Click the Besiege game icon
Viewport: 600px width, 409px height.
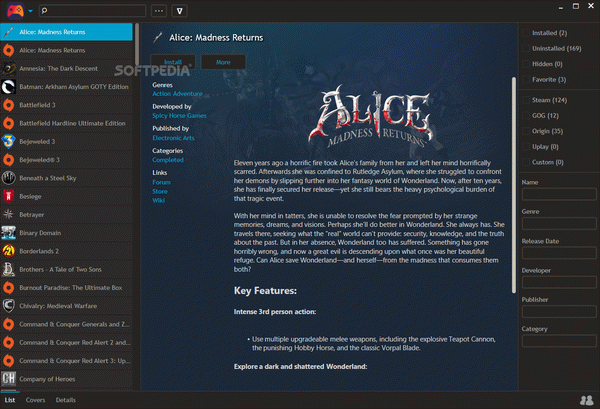(8, 196)
